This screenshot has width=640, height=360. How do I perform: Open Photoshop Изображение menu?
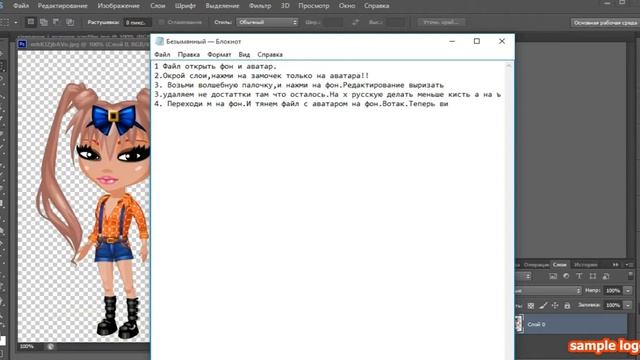coord(118,6)
